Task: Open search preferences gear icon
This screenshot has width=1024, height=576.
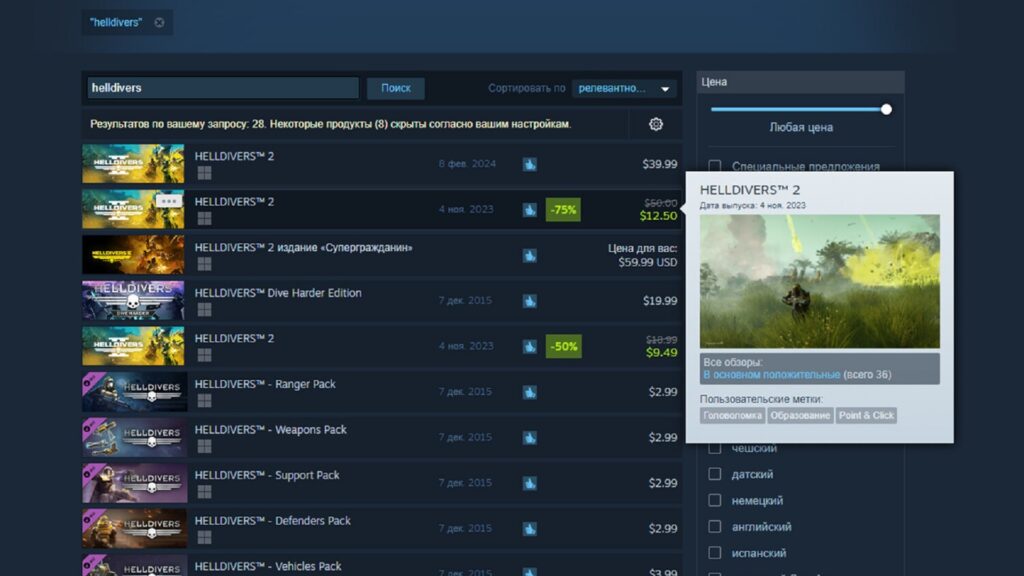Action: tap(656, 124)
